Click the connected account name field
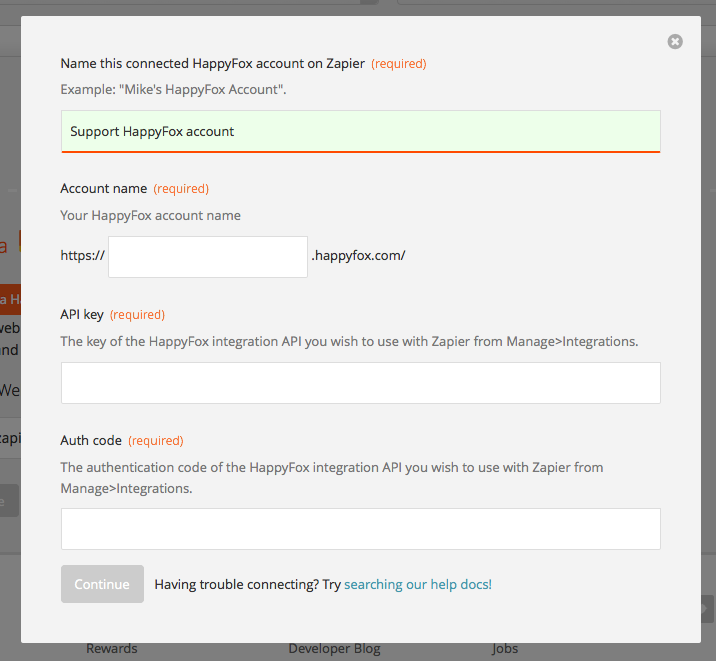The image size is (716, 661). [361, 131]
